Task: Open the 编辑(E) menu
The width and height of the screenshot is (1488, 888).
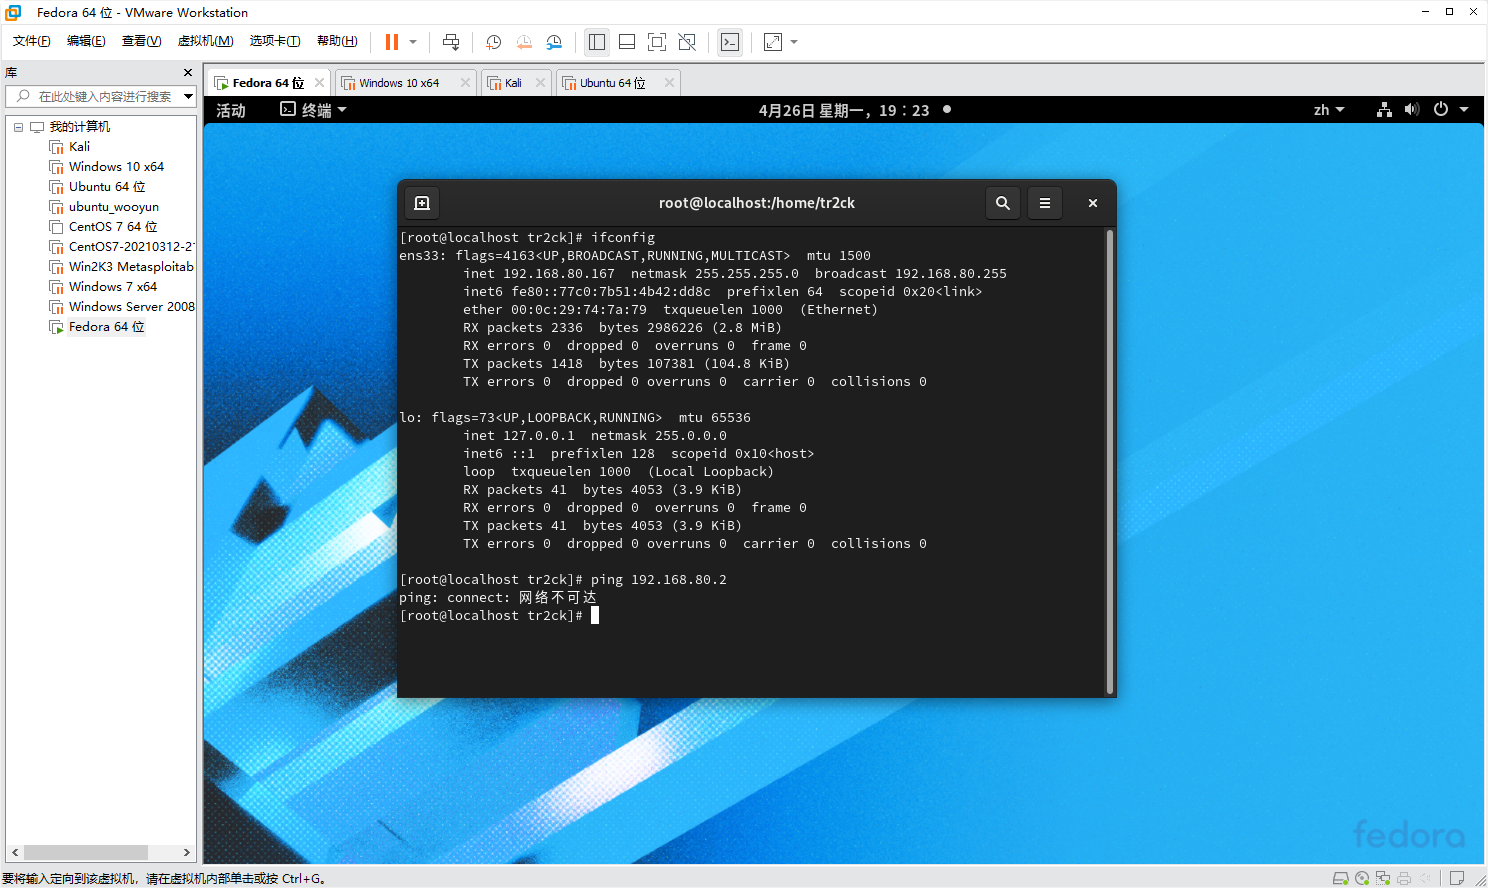Action: coord(86,41)
